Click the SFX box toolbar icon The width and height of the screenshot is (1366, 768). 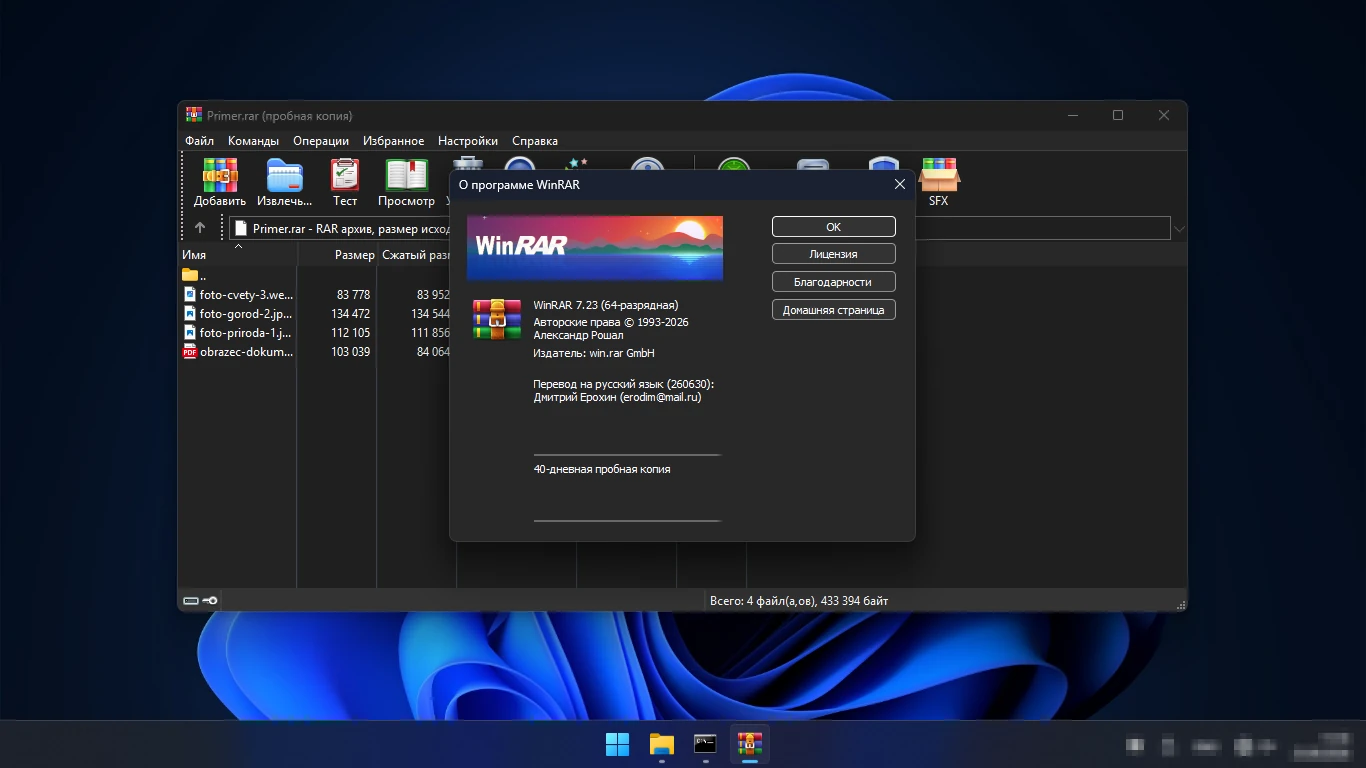point(939,175)
